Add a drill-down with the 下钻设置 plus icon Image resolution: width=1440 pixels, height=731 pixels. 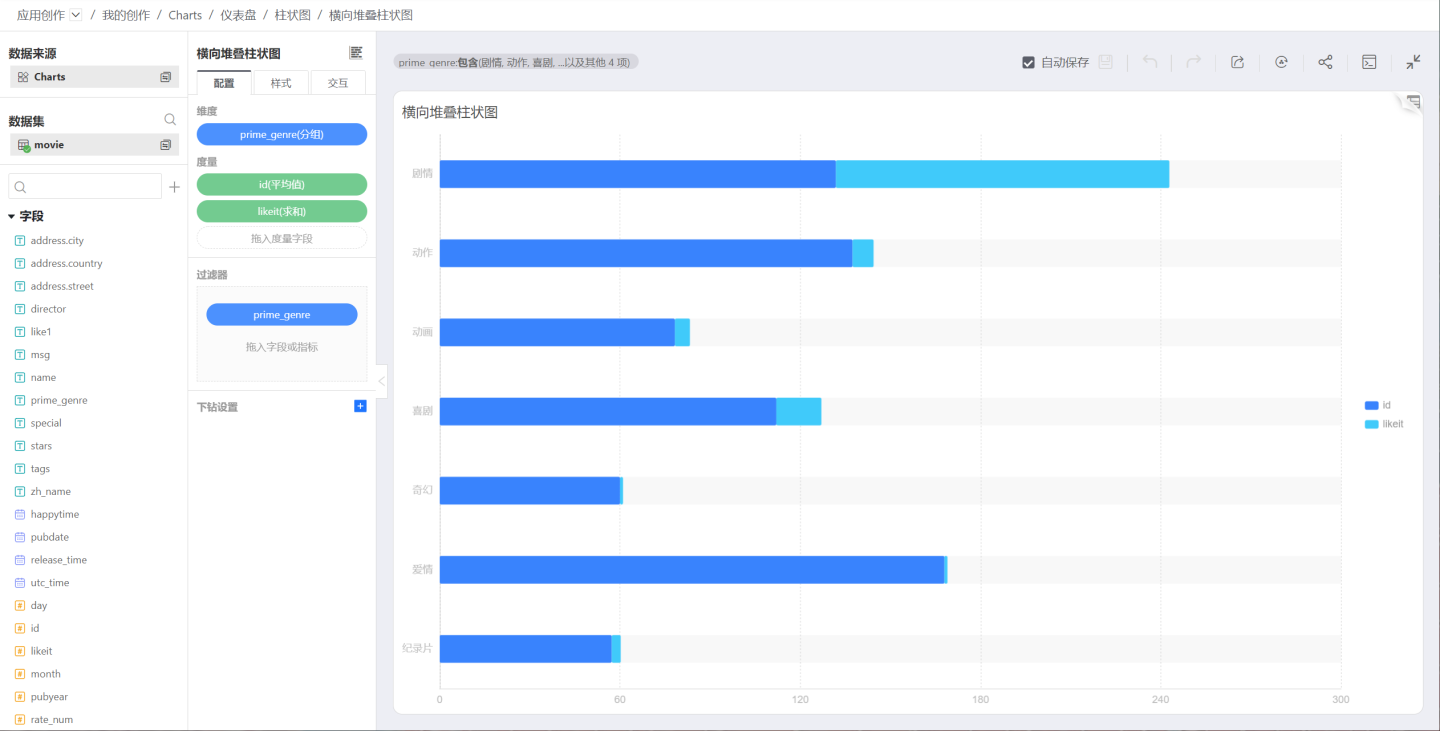360,406
